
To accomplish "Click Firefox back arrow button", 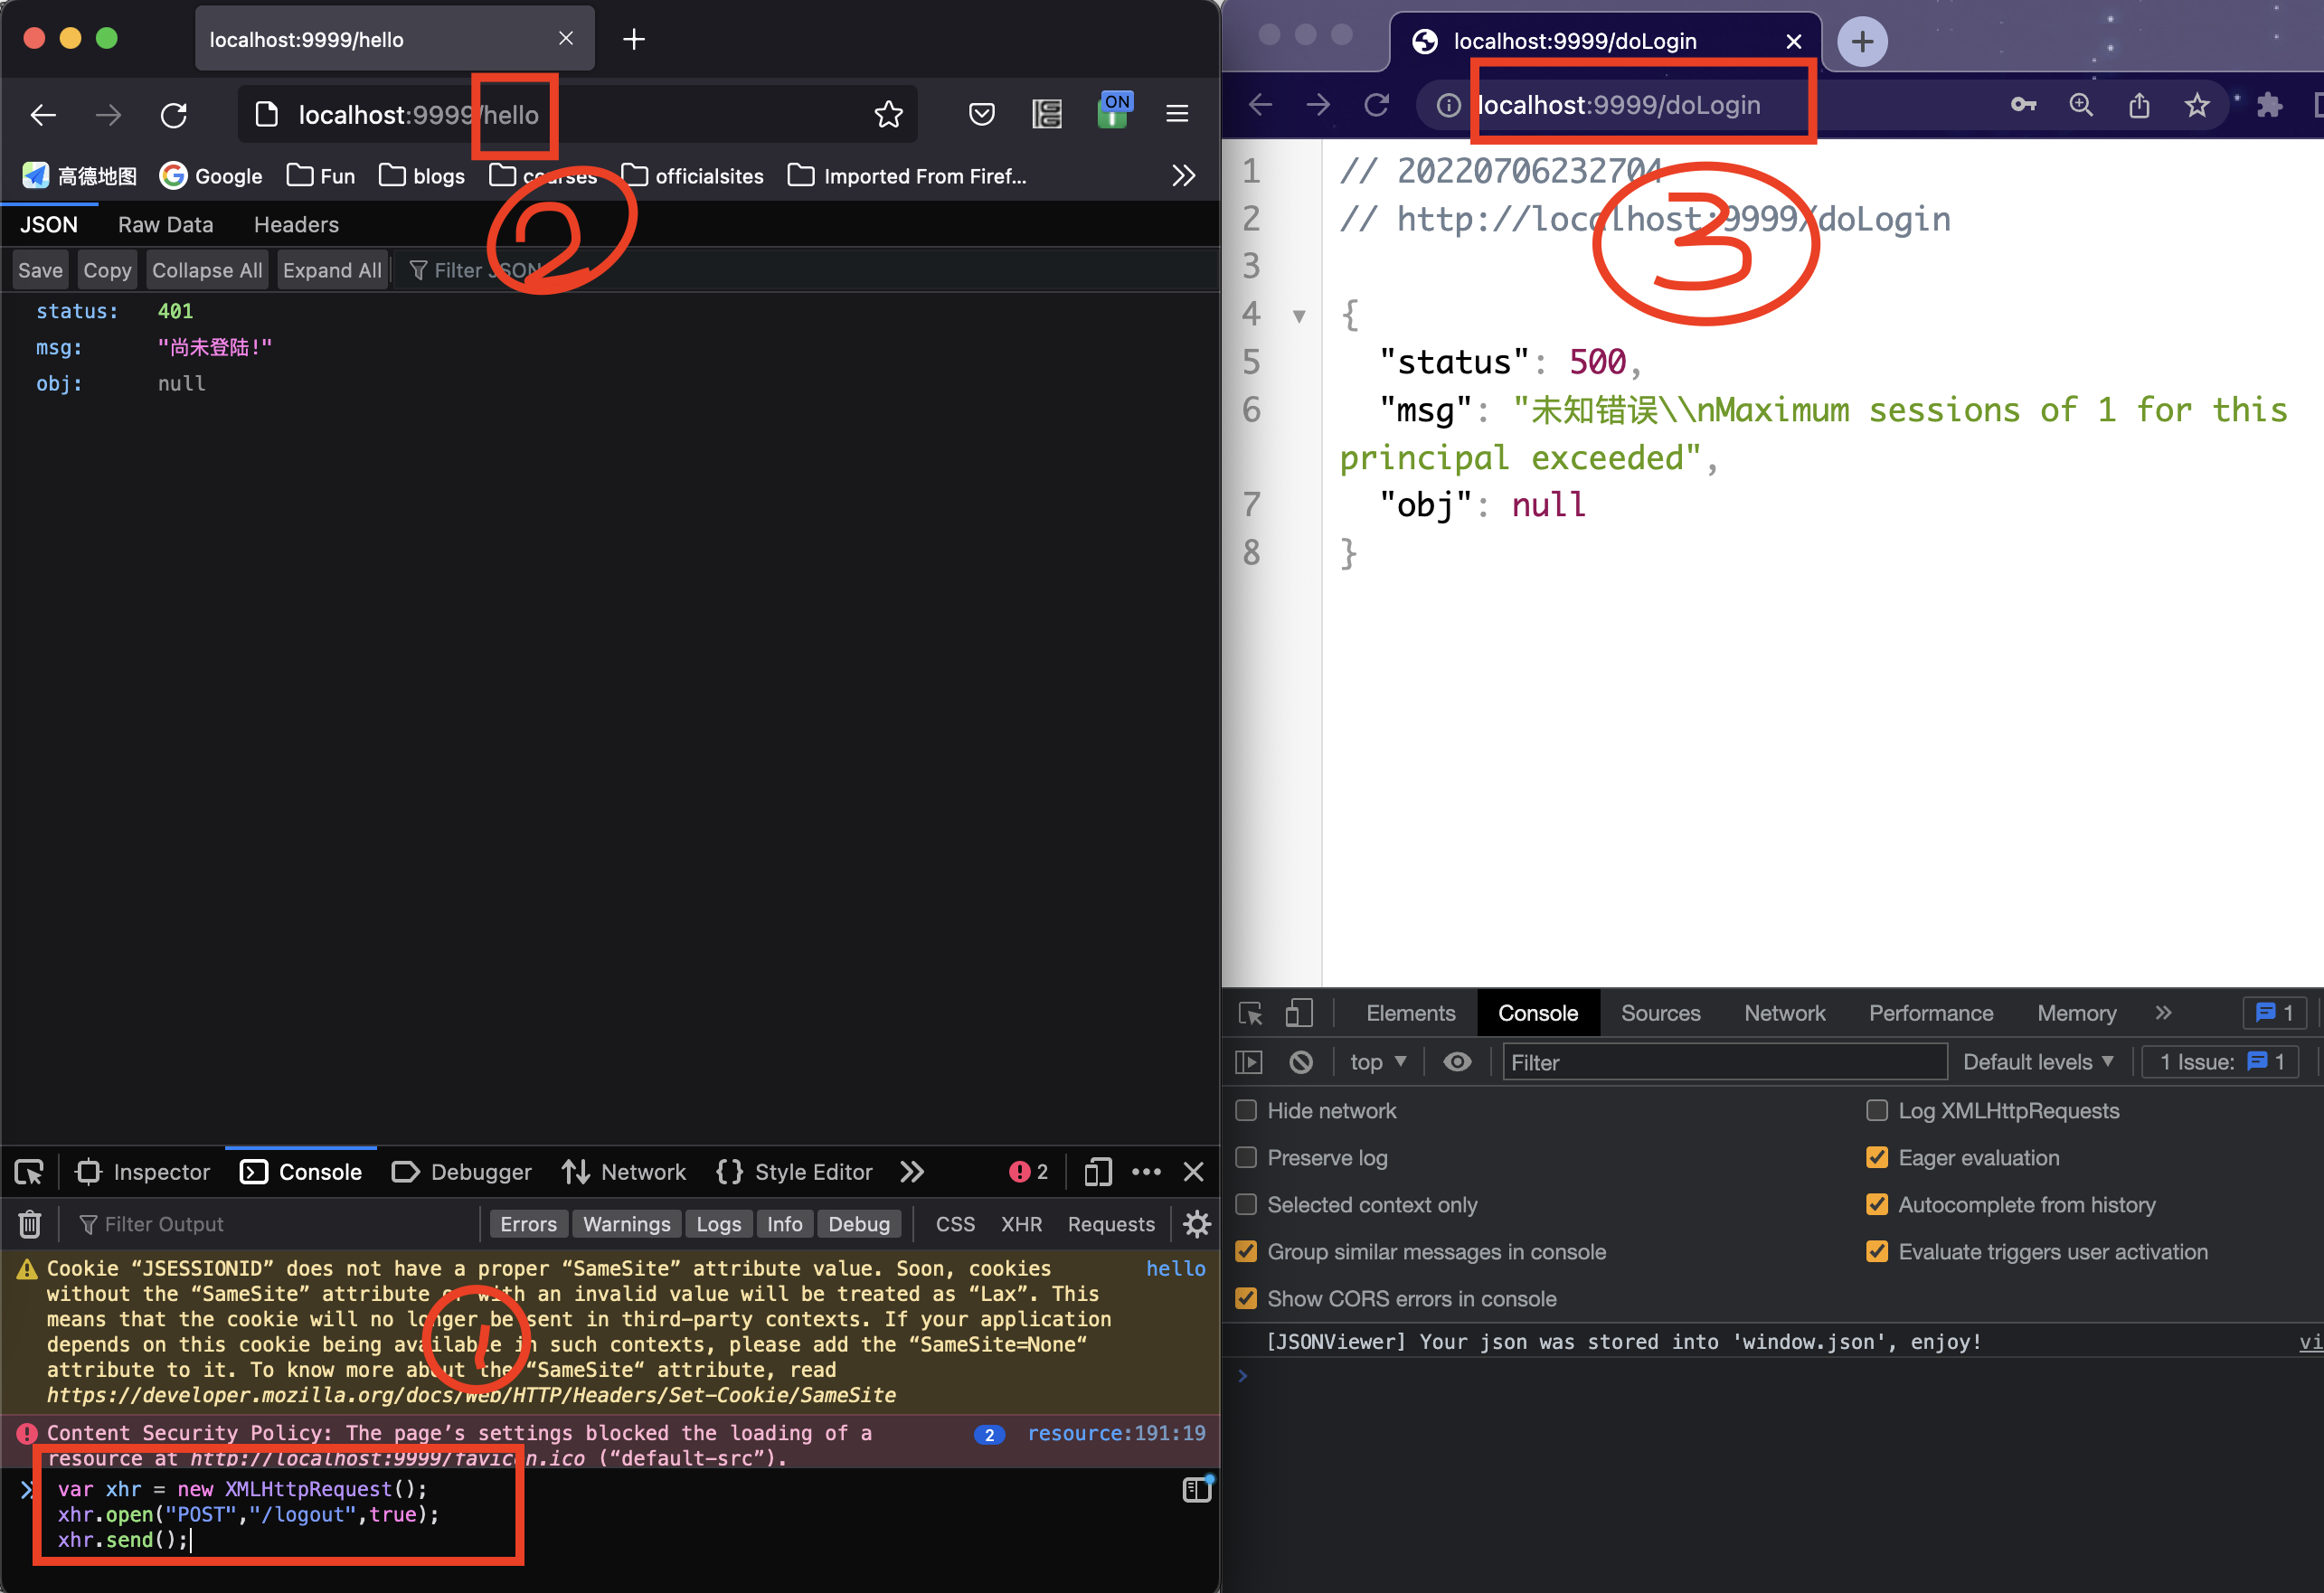I will pyautogui.click(x=43, y=115).
